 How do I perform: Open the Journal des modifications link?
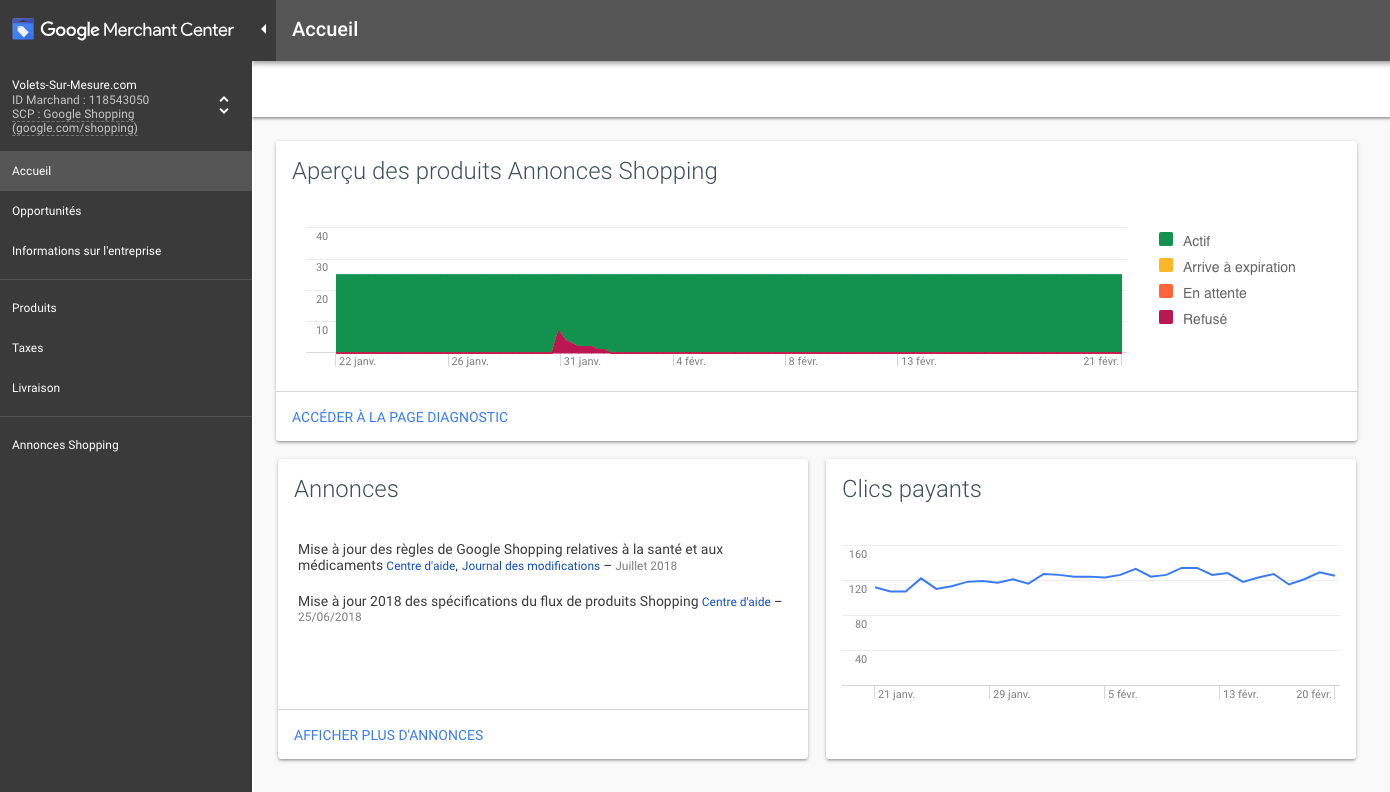pyautogui.click(x=530, y=565)
